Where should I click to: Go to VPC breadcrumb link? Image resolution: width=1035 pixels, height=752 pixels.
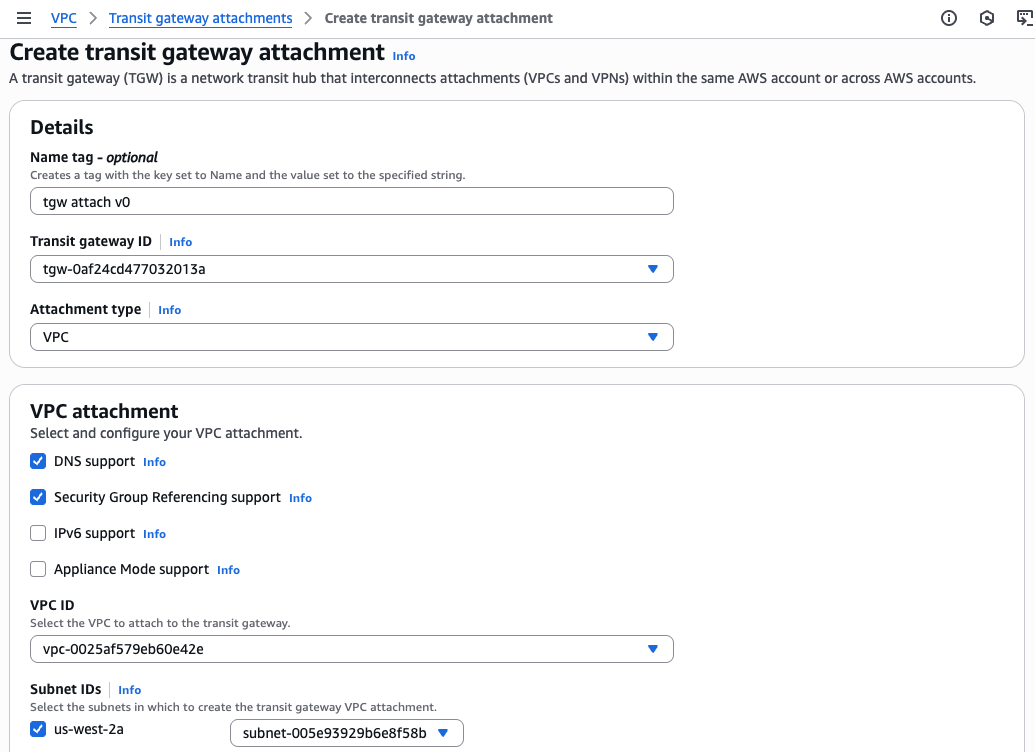tap(63, 18)
